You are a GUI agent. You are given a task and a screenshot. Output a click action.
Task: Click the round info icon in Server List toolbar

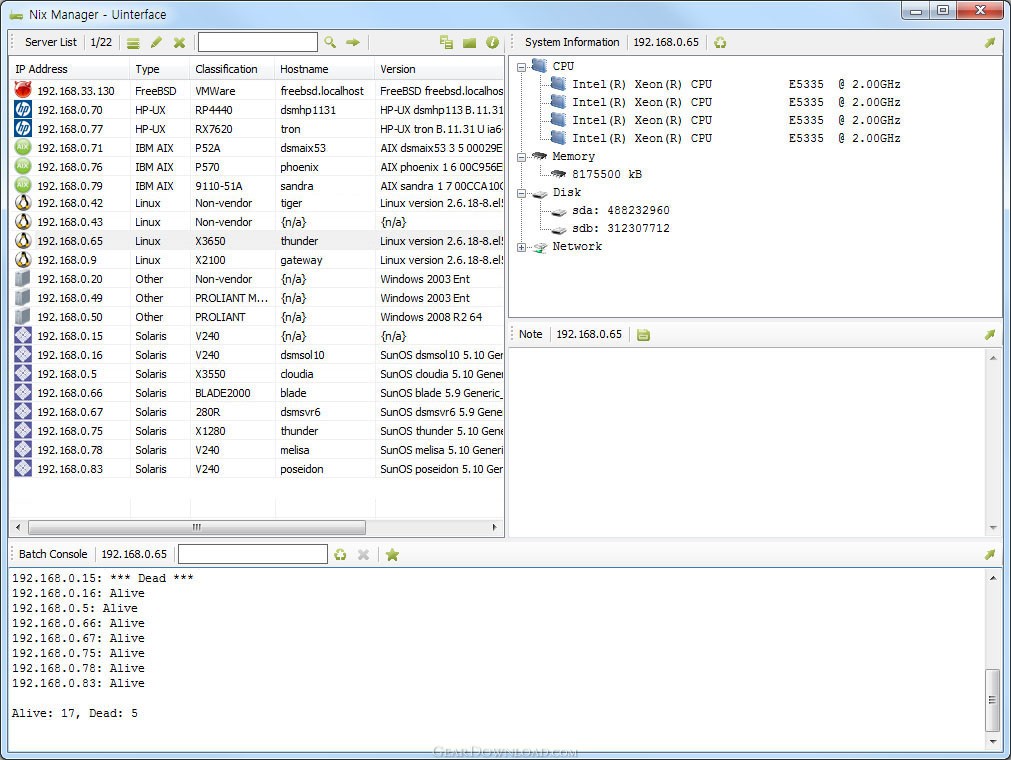pos(493,43)
